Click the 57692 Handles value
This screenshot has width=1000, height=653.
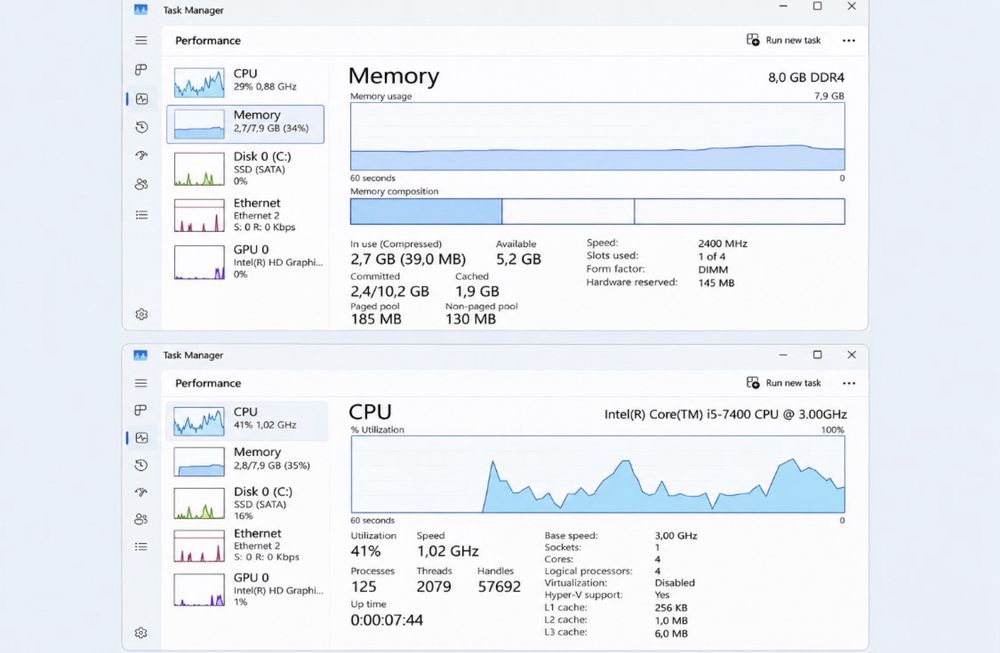click(x=499, y=587)
